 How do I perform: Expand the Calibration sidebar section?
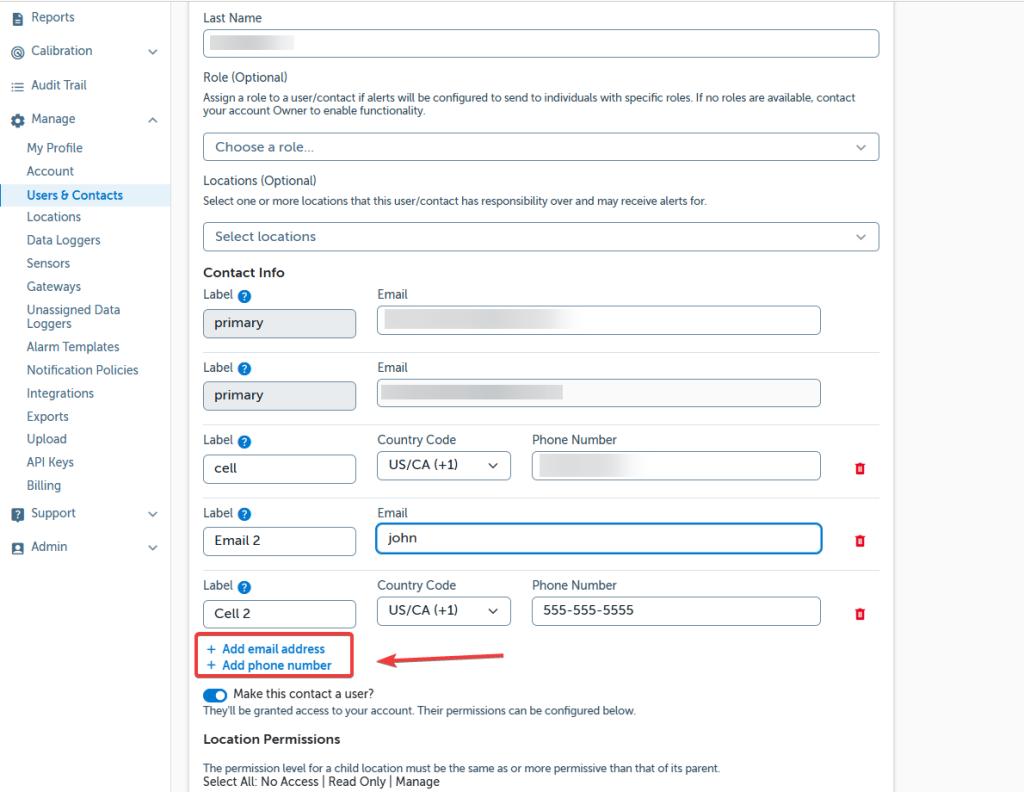click(x=152, y=52)
